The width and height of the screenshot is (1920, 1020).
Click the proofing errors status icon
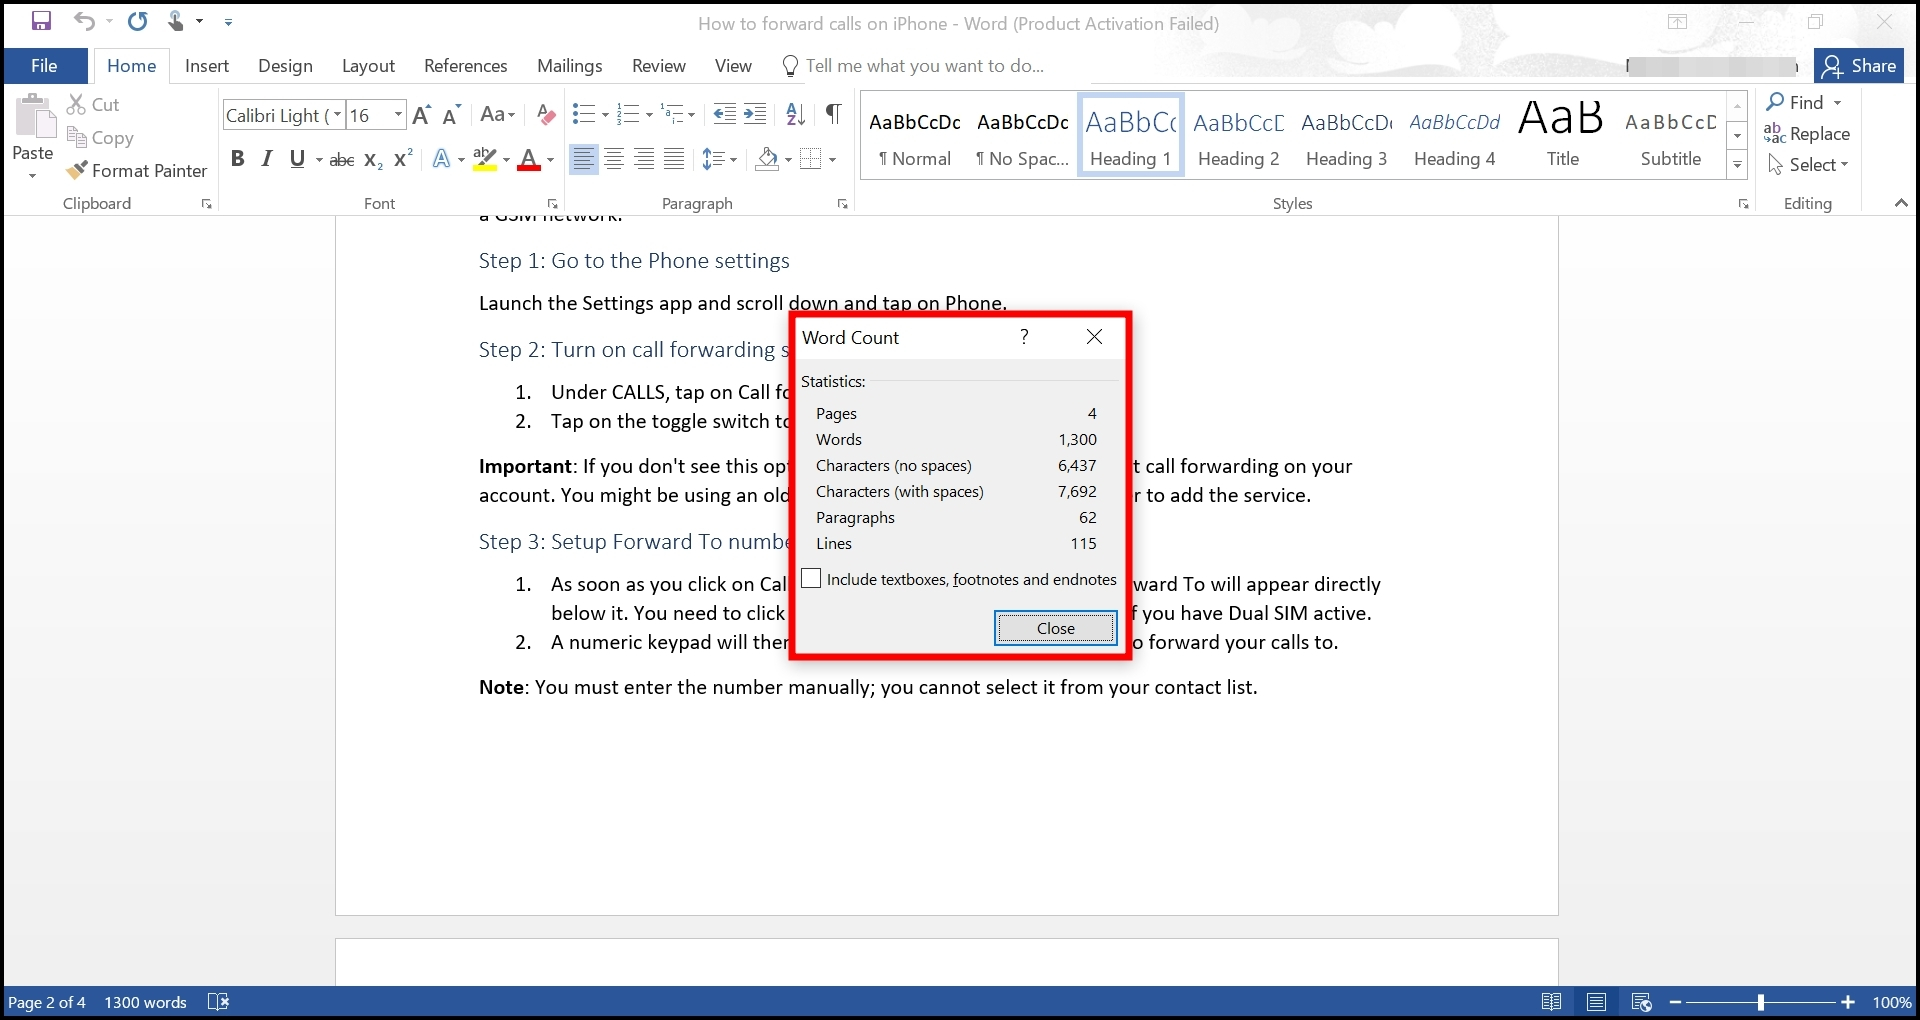218,1002
